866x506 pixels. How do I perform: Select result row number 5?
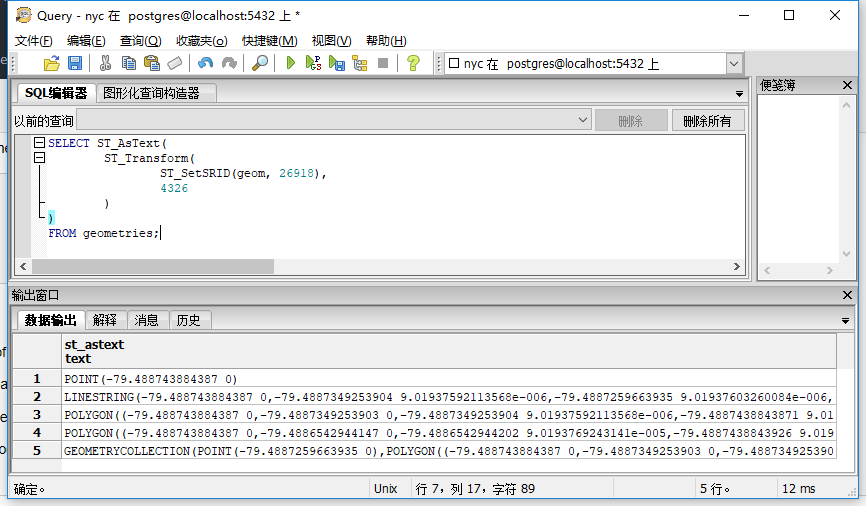point(37,451)
